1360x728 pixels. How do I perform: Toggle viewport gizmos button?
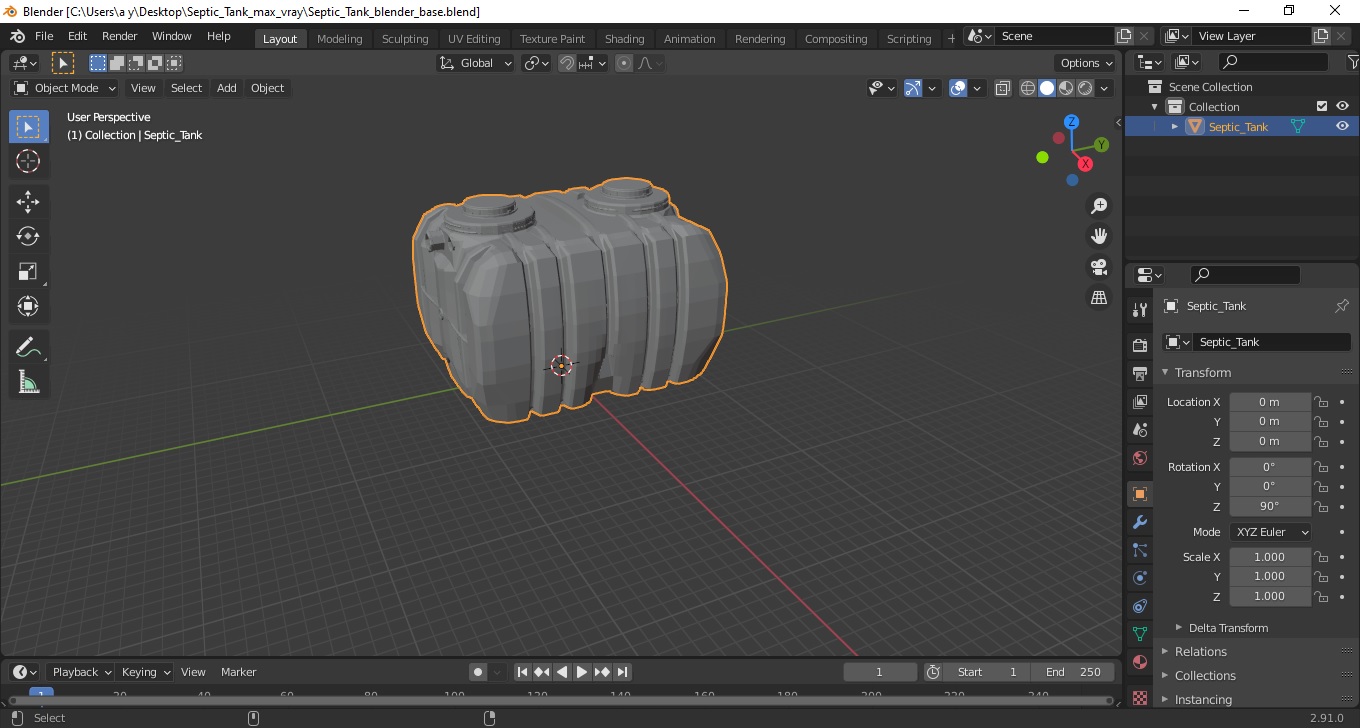click(913, 88)
